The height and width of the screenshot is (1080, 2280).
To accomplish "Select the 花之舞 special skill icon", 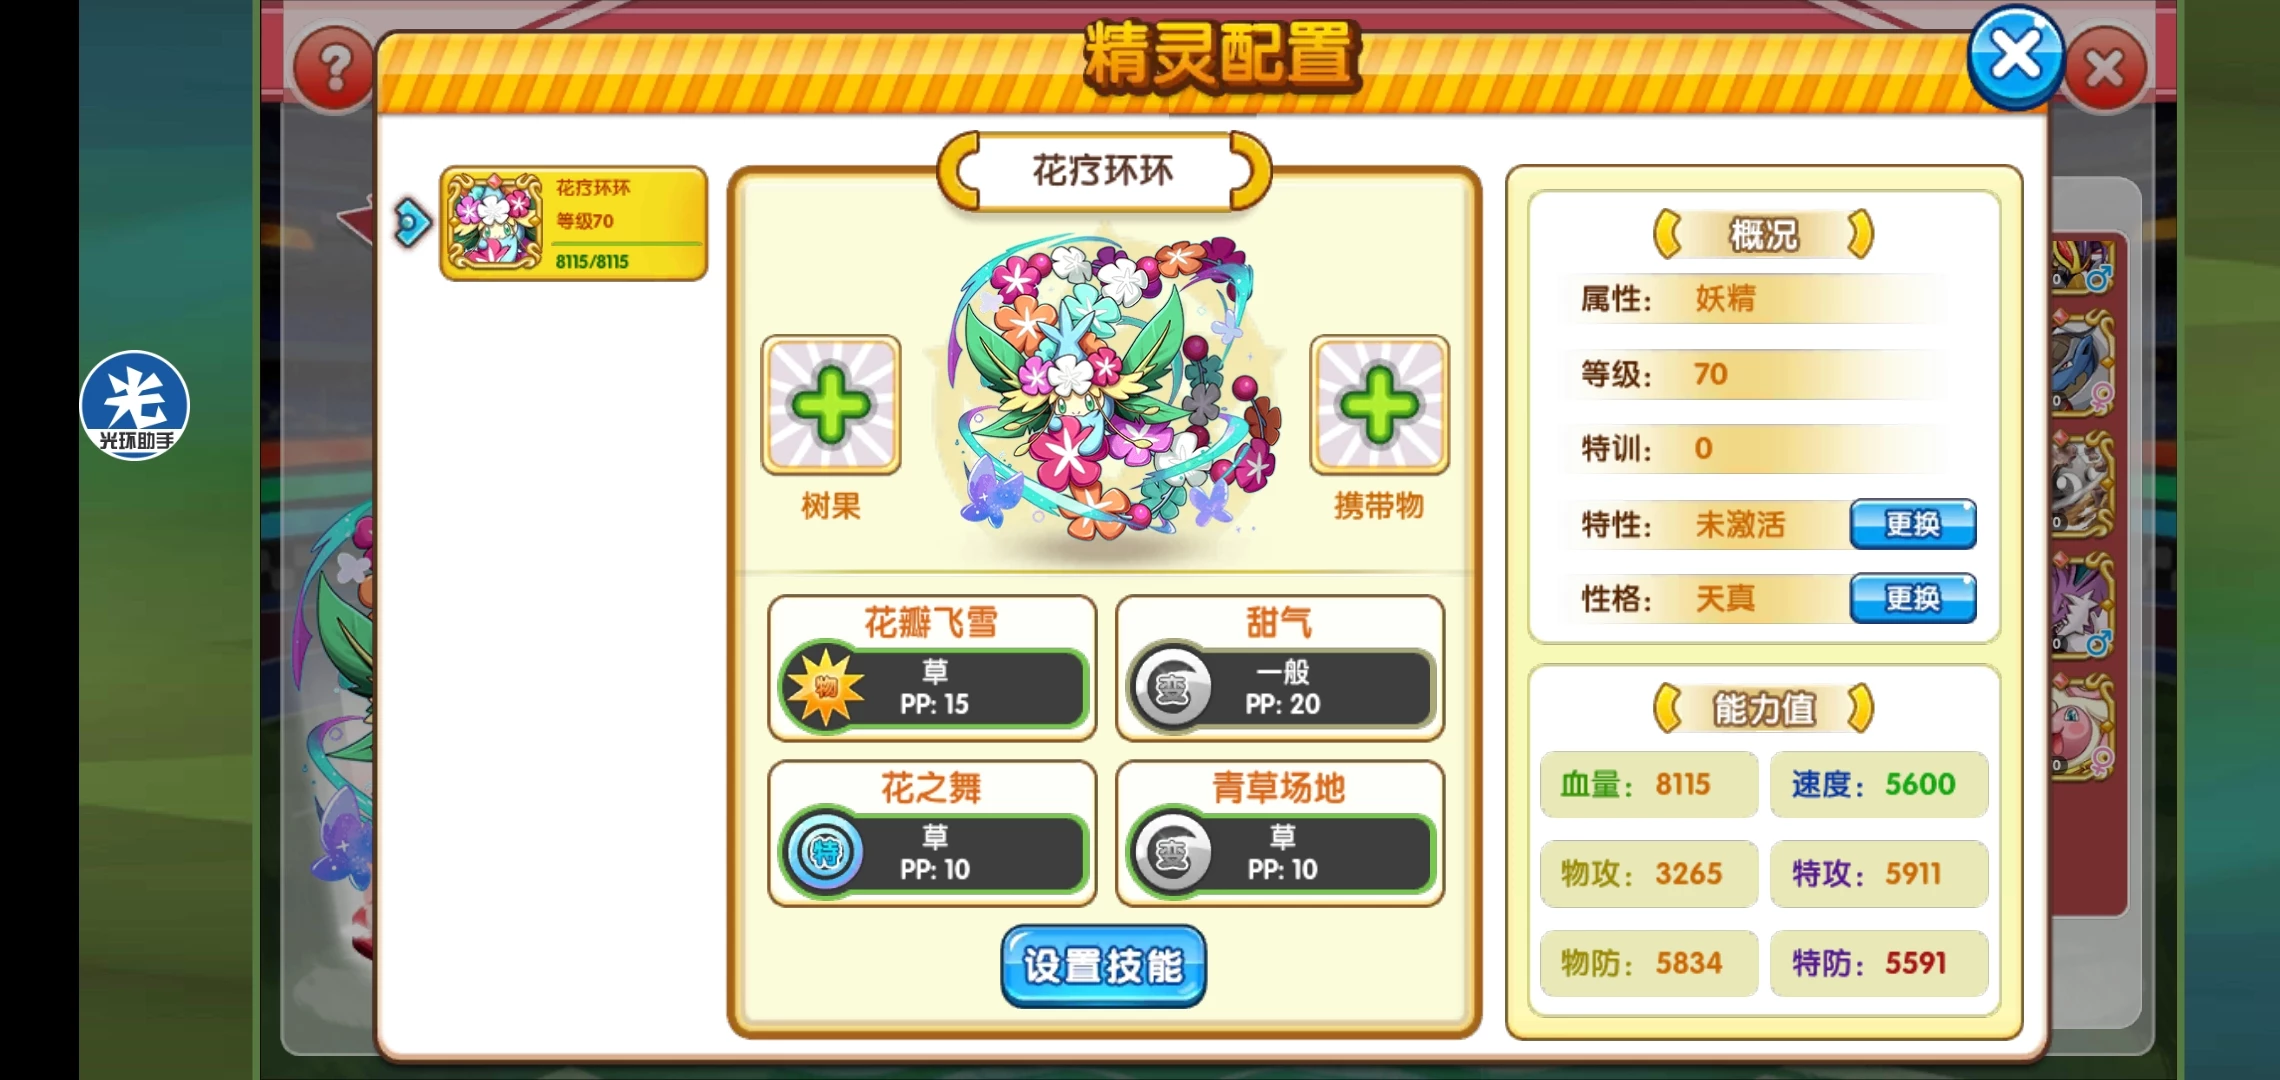I will coord(825,852).
